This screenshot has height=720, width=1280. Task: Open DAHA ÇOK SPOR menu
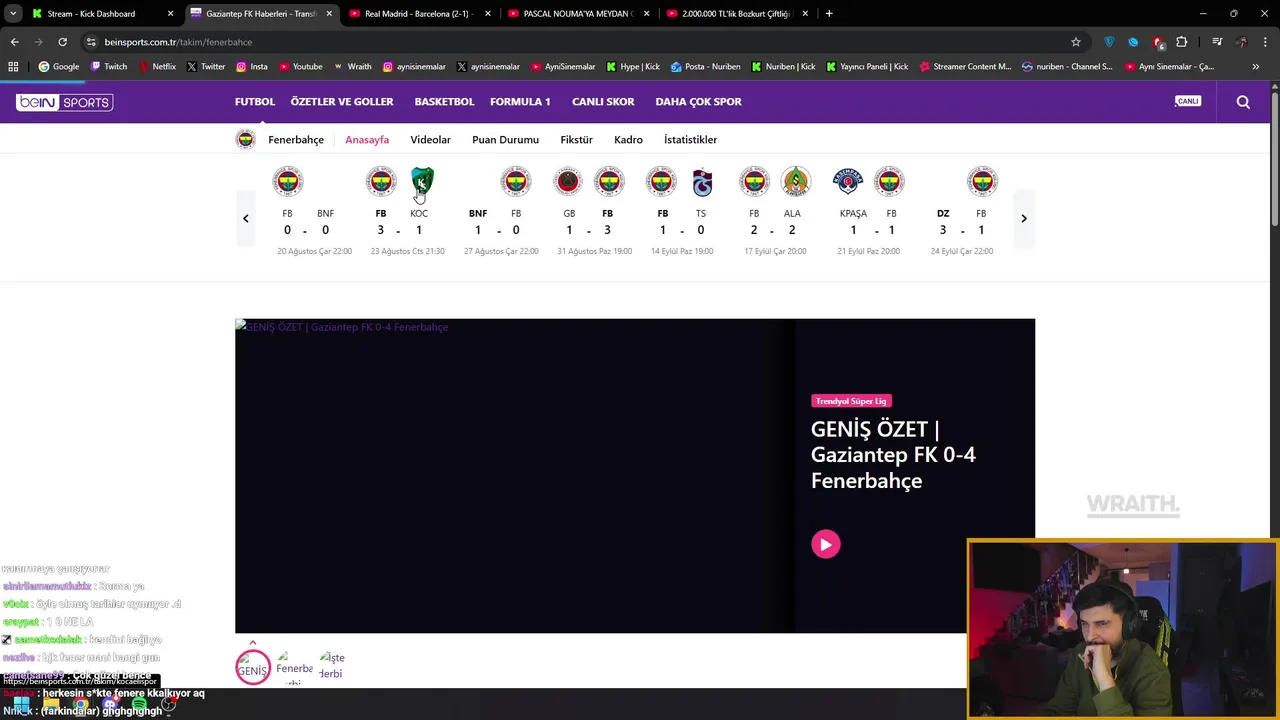(698, 102)
